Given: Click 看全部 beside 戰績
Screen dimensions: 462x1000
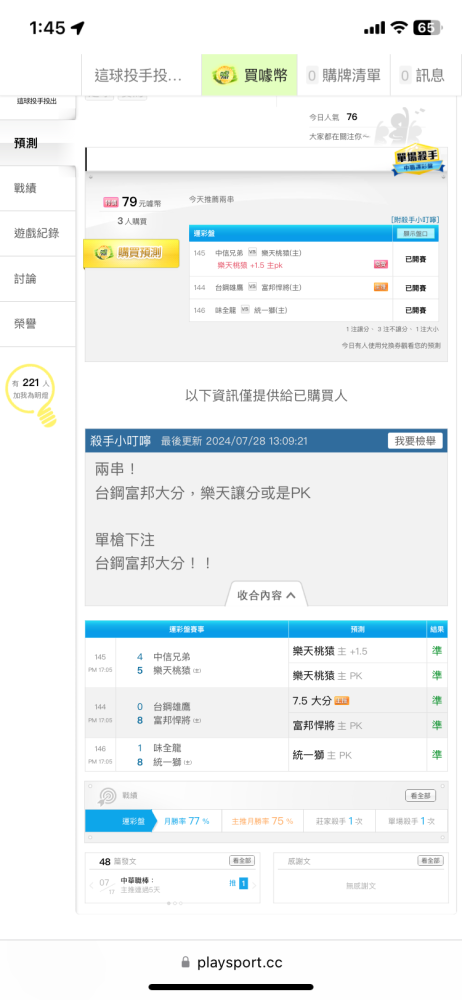Looking at the screenshot, I should click(x=421, y=795).
